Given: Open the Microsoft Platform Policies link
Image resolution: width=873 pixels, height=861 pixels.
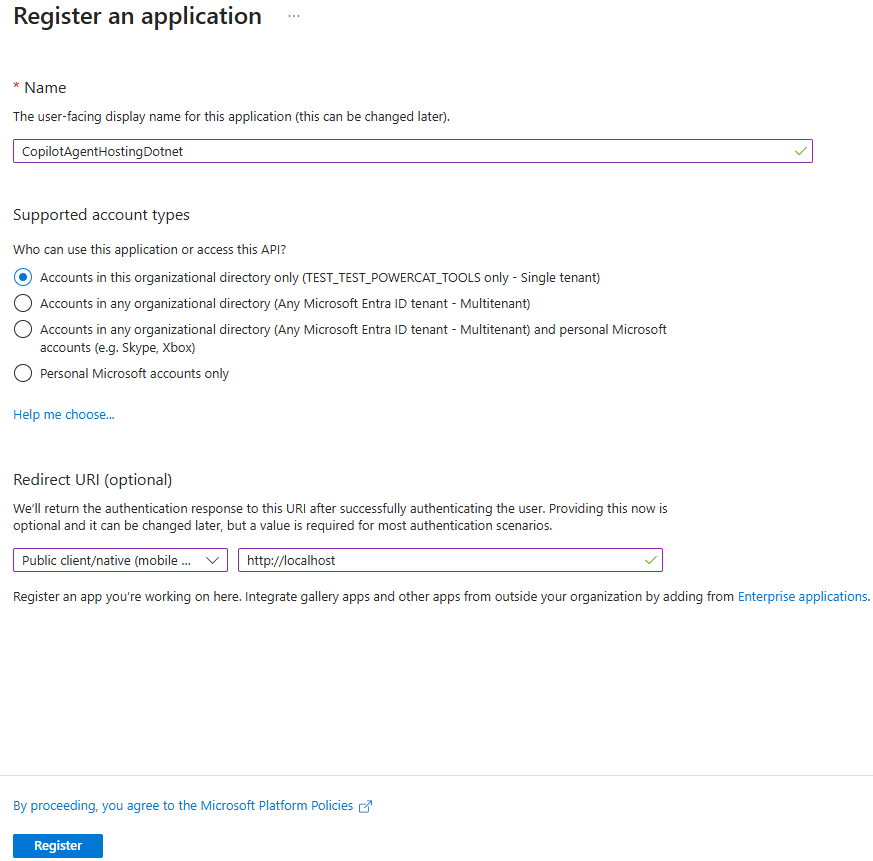Looking at the screenshot, I should coord(183,805).
